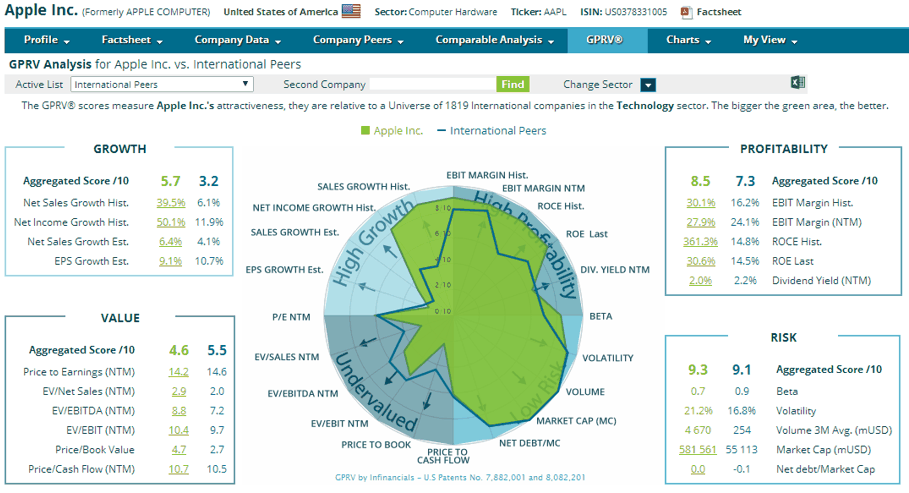The image size is (909, 493).
Task: Open the Change Sector dropdown arrow
Action: click(x=648, y=85)
